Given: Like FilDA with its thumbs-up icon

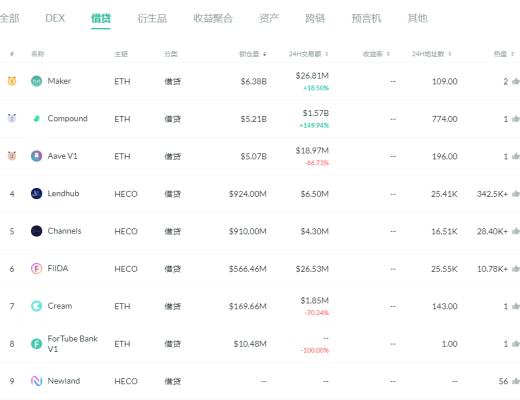Looking at the screenshot, I should tap(516, 269).
